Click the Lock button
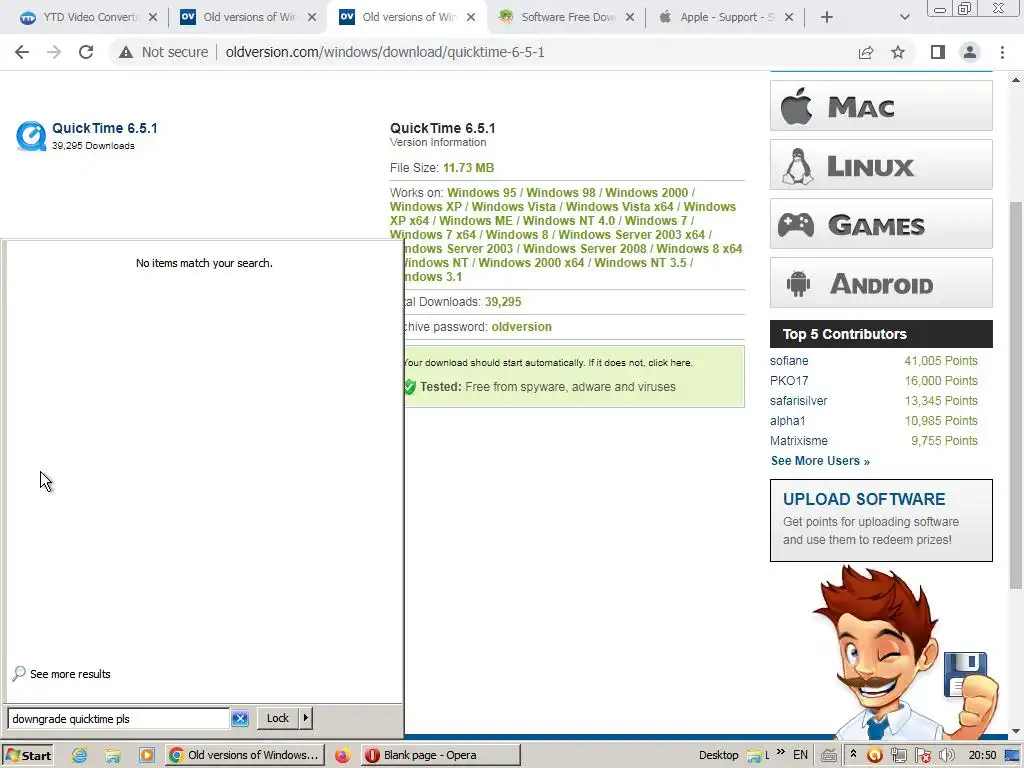Image resolution: width=1024 pixels, height=768 pixels. (x=278, y=718)
